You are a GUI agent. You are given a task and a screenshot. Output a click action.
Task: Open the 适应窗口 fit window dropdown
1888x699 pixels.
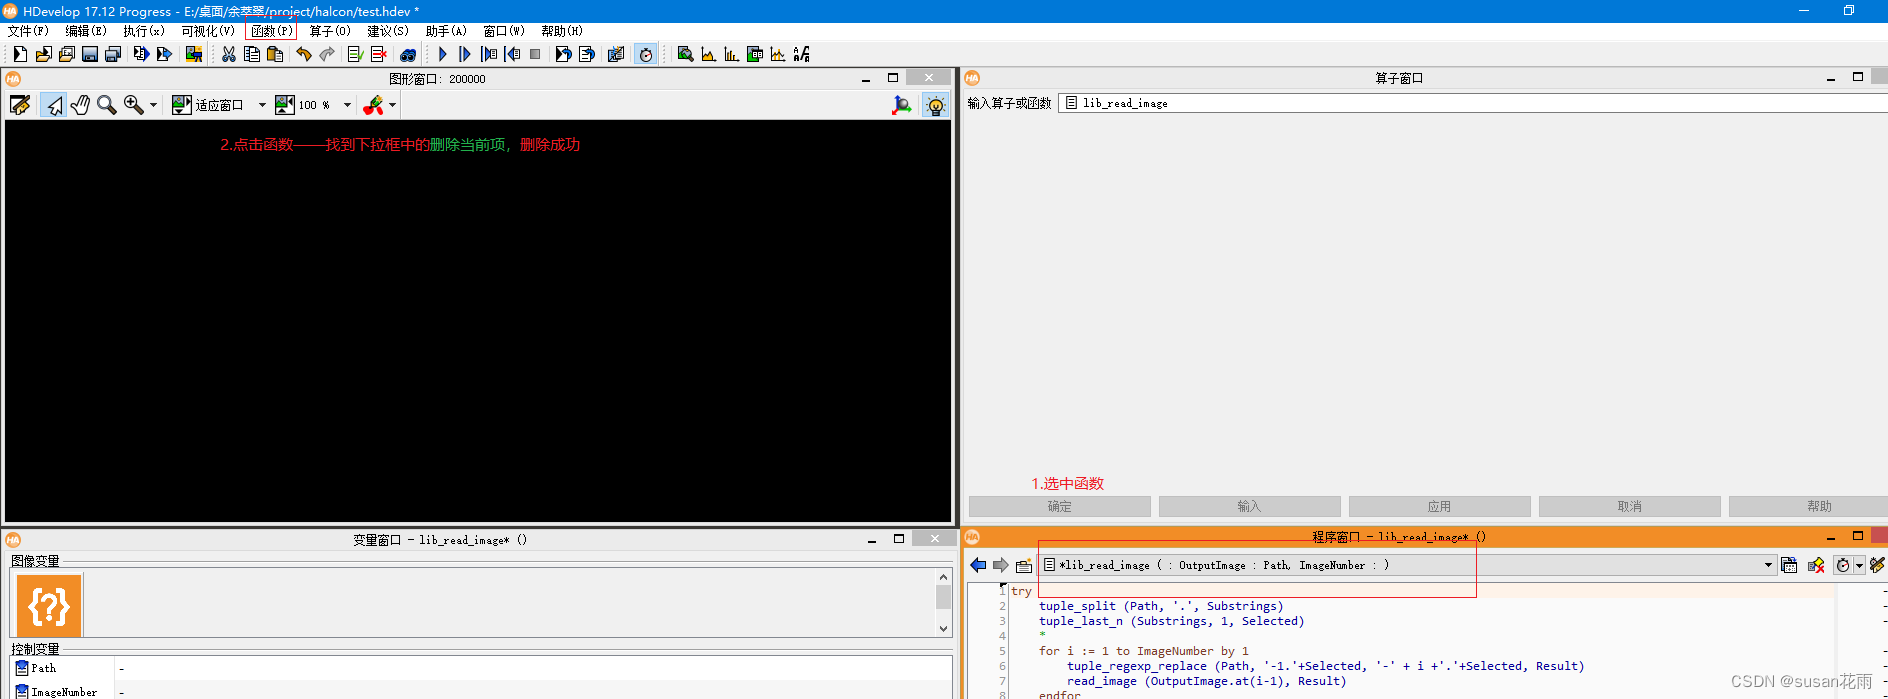point(262,105)
